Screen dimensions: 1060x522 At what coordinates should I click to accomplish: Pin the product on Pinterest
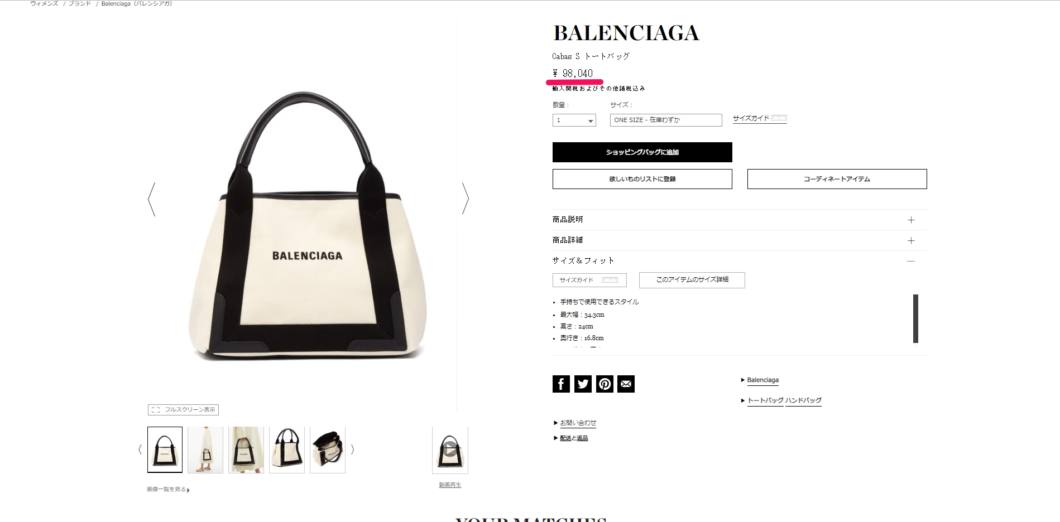click(604, 384)
